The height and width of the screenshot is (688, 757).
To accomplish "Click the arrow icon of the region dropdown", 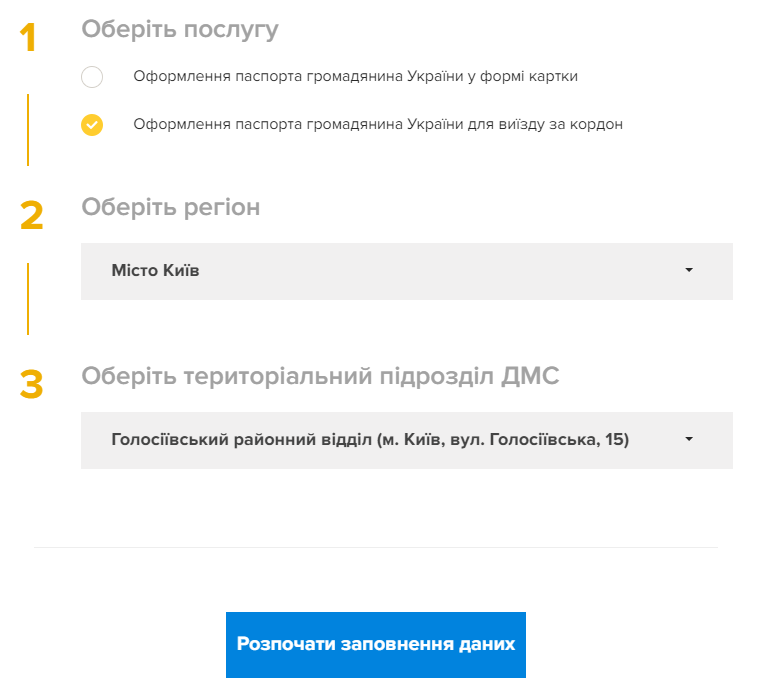I will (x=689, y=271).
